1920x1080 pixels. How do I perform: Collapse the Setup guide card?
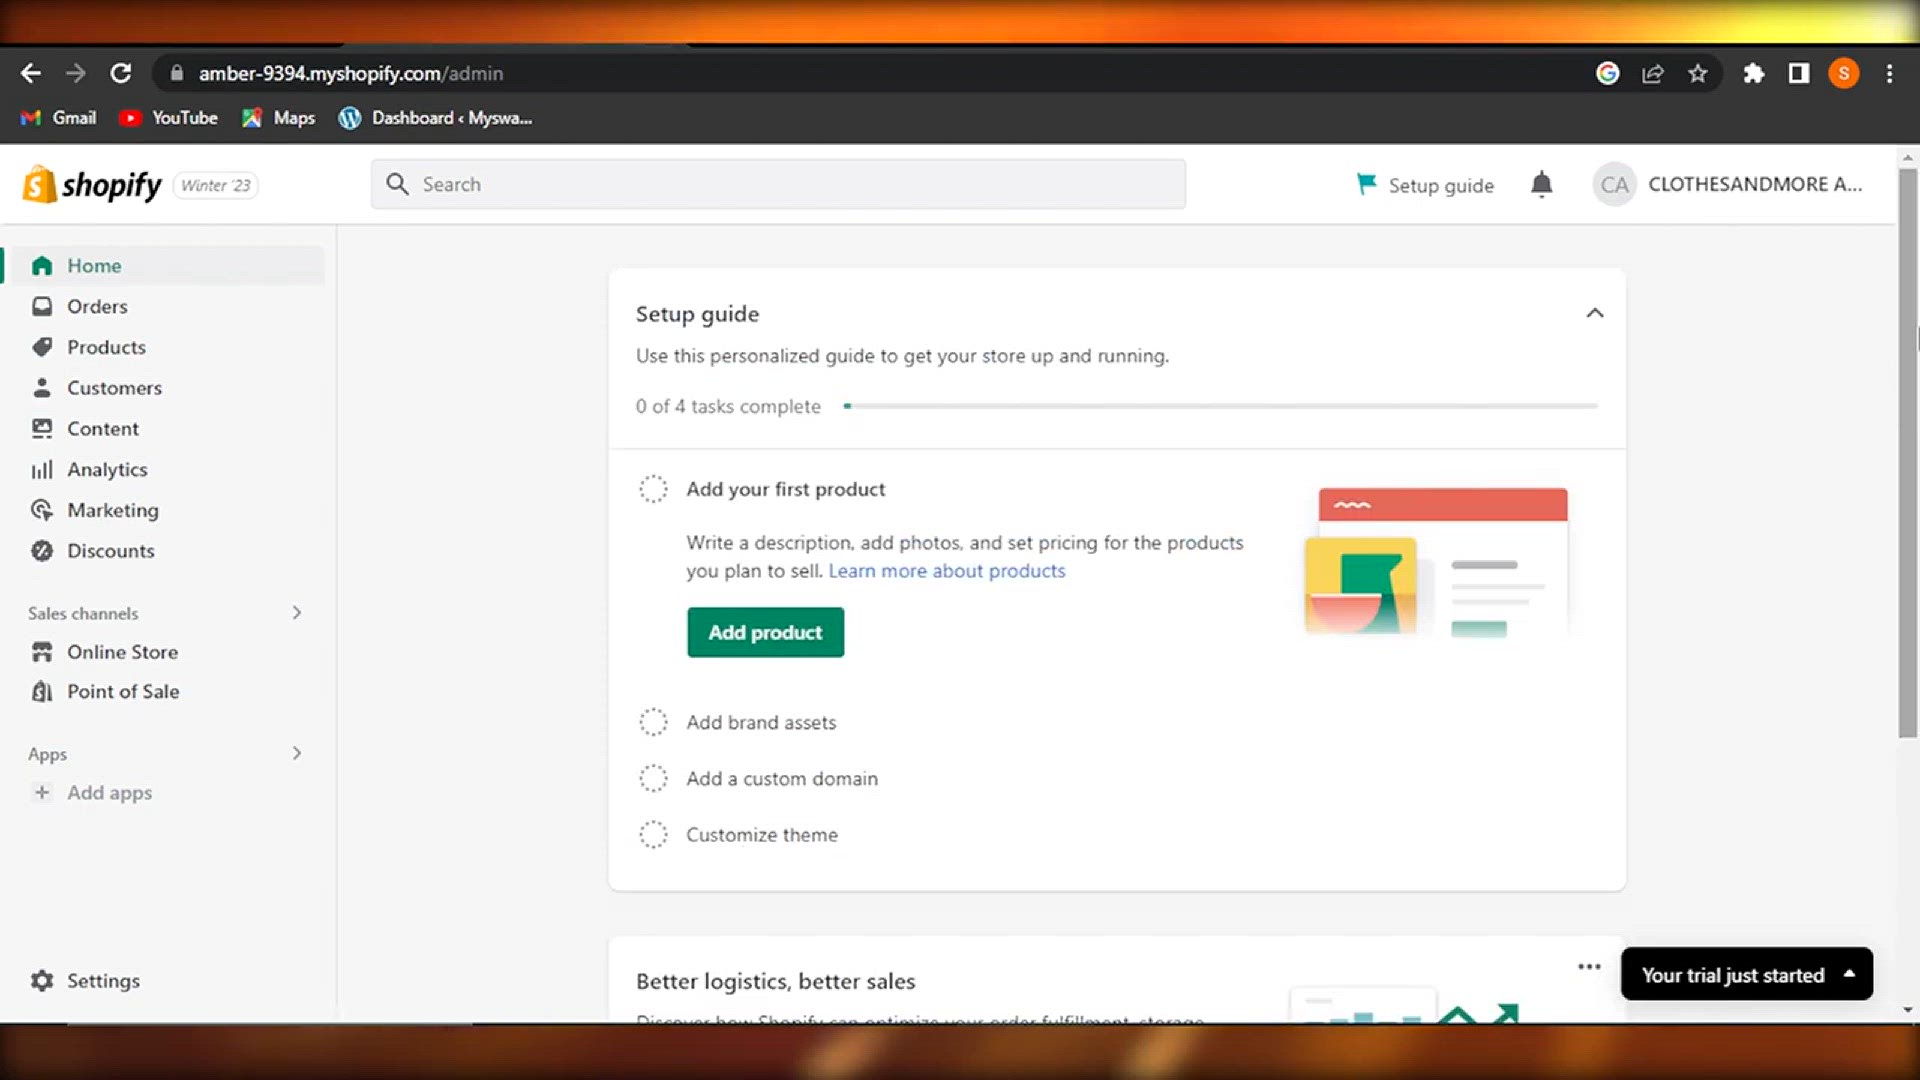(1594, 314)
